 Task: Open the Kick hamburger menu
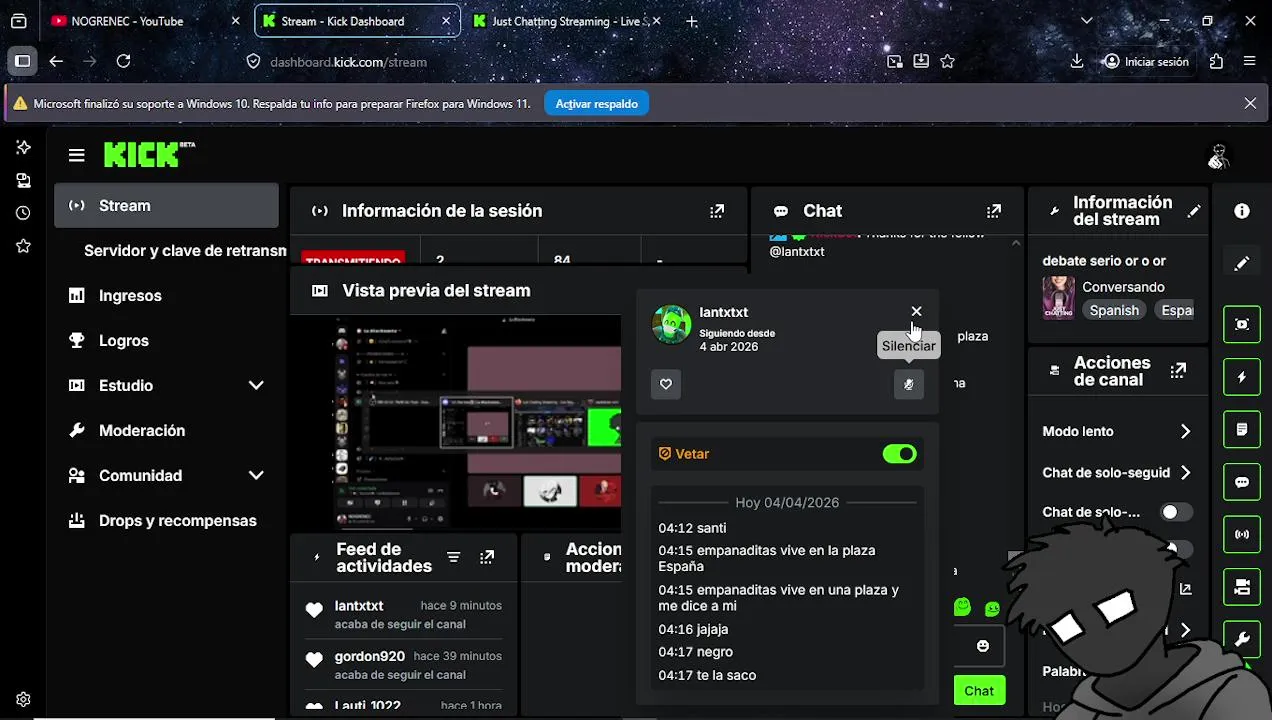click(77, 155)
